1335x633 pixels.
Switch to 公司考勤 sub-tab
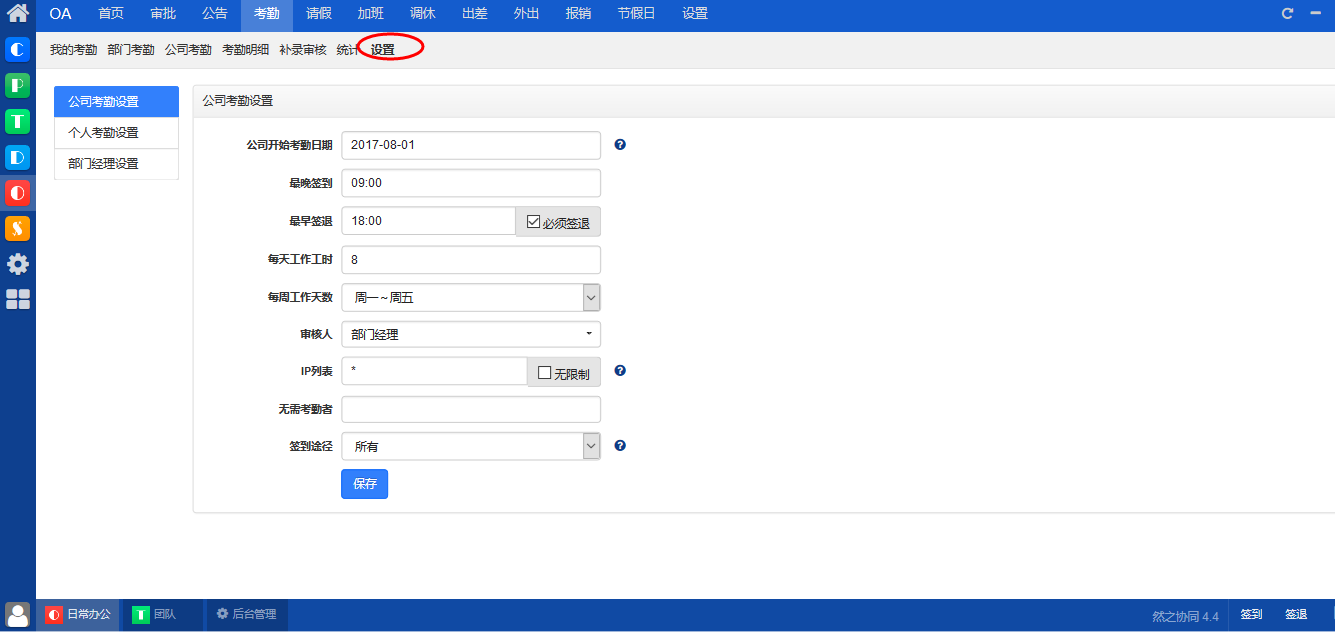coord(188,50)
